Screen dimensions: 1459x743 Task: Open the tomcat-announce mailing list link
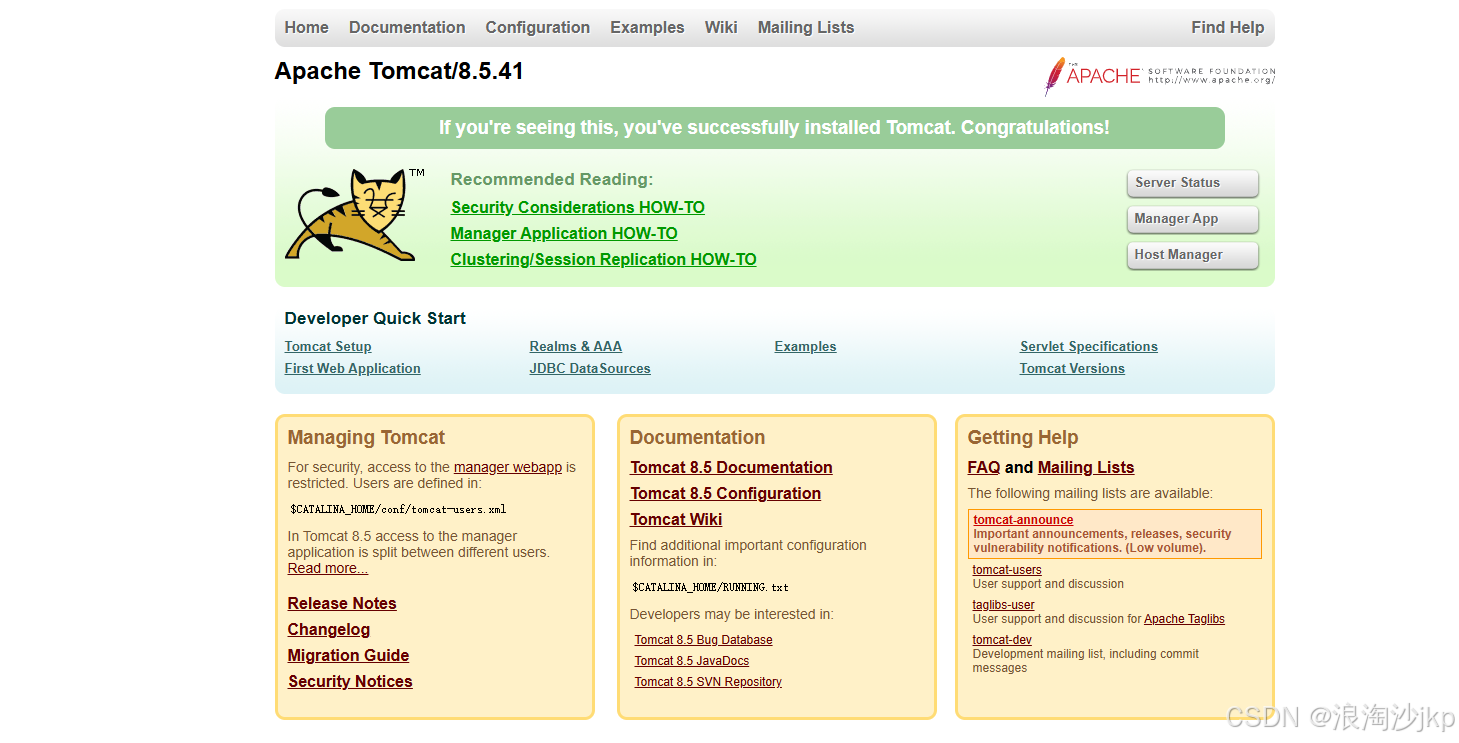pos(1023,520)
